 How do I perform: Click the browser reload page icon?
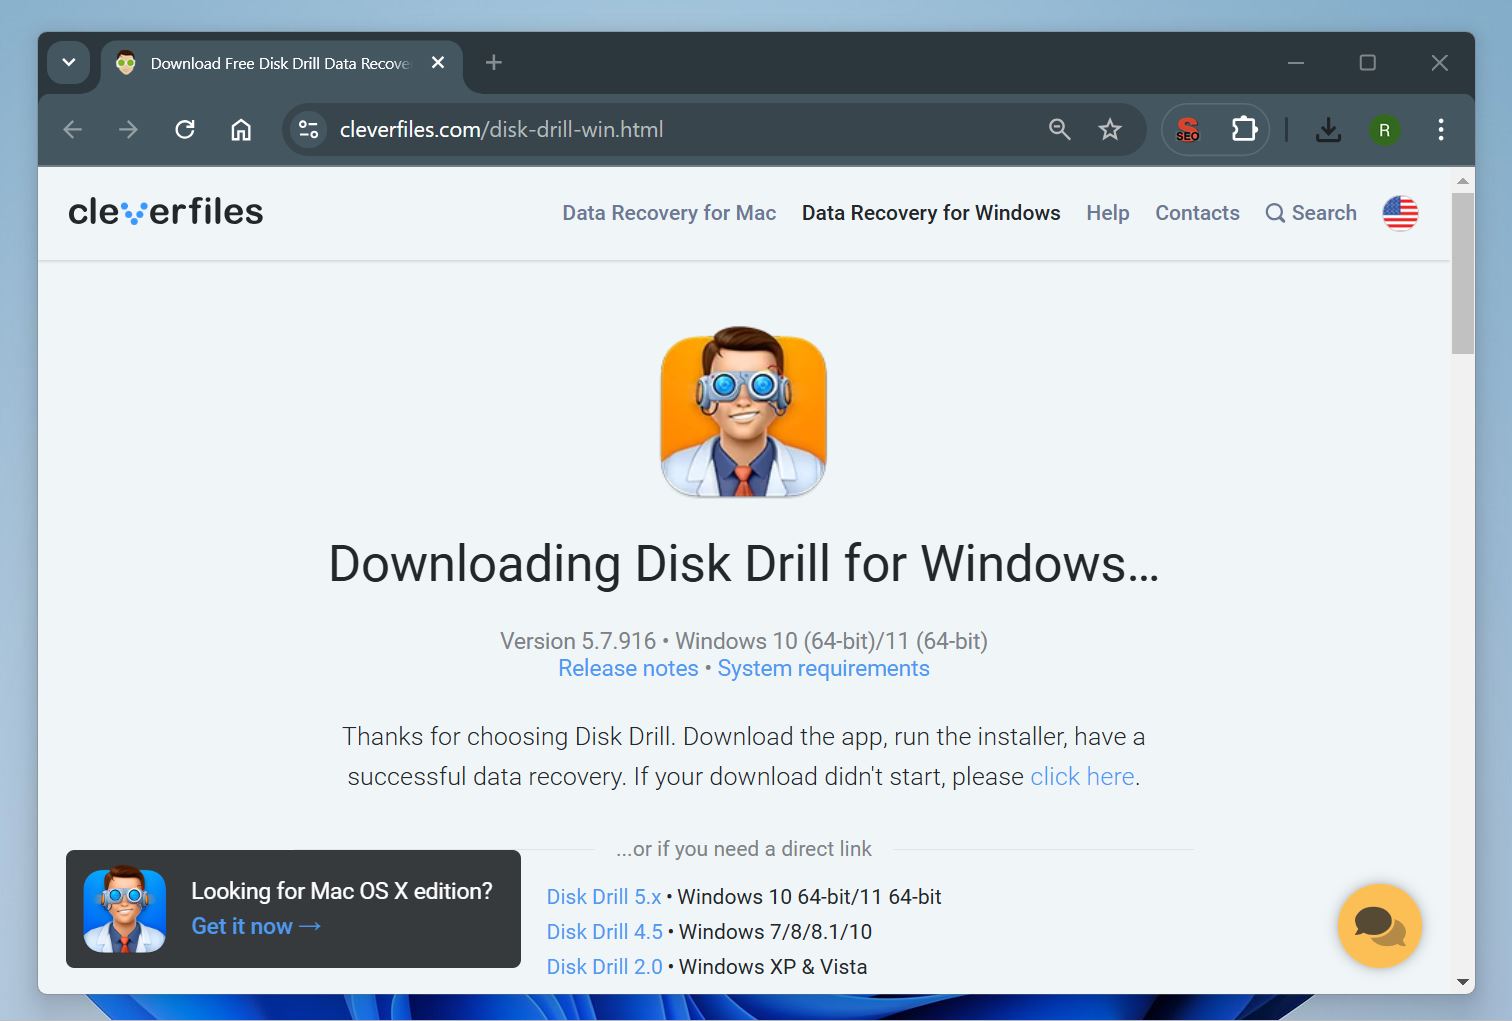click(x=185, y=129)
